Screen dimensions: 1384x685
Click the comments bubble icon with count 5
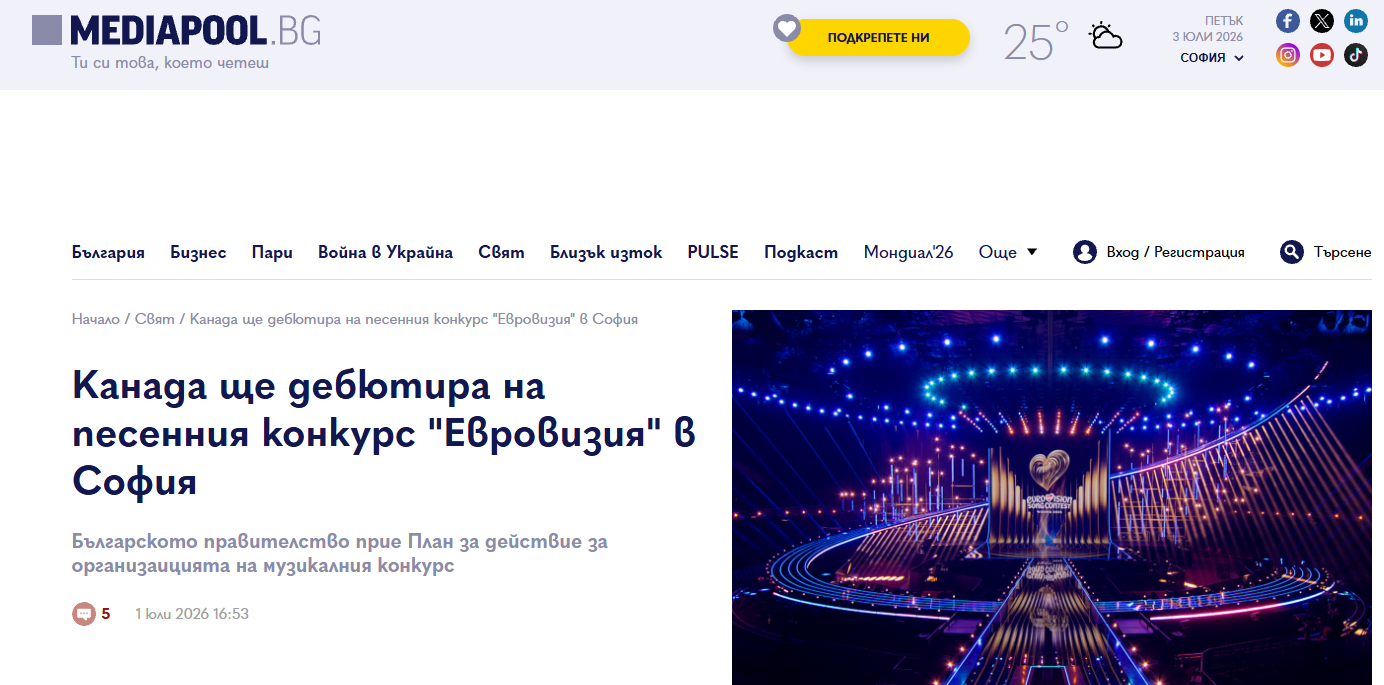click(84, 614)
